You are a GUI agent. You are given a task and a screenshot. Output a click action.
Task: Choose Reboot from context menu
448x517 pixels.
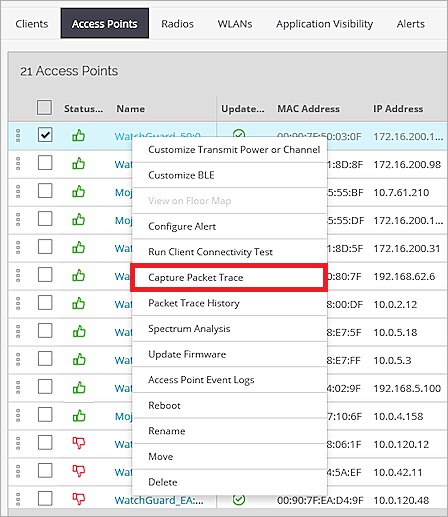pos(229,405)
